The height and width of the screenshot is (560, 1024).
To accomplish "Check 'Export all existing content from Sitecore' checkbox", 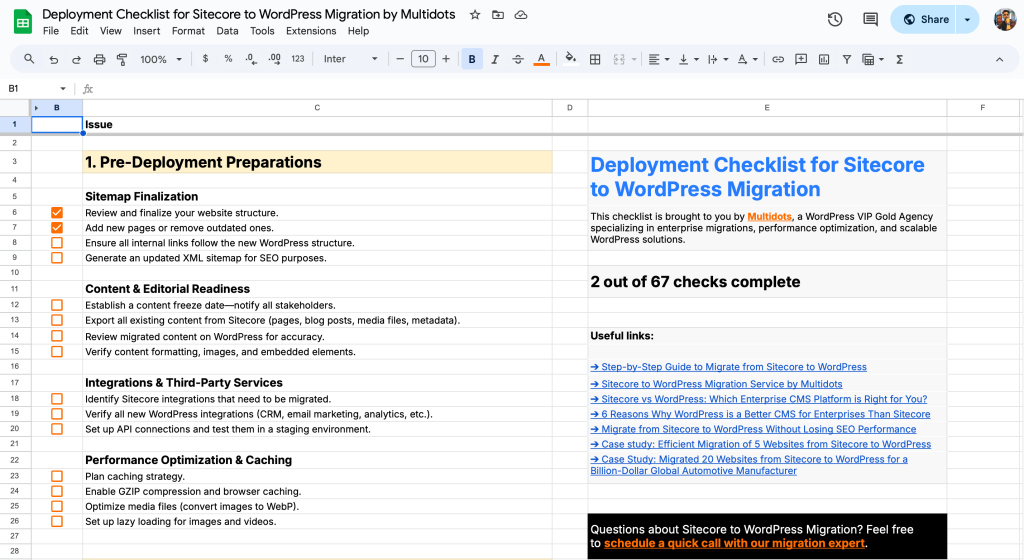I will (57, 320).
